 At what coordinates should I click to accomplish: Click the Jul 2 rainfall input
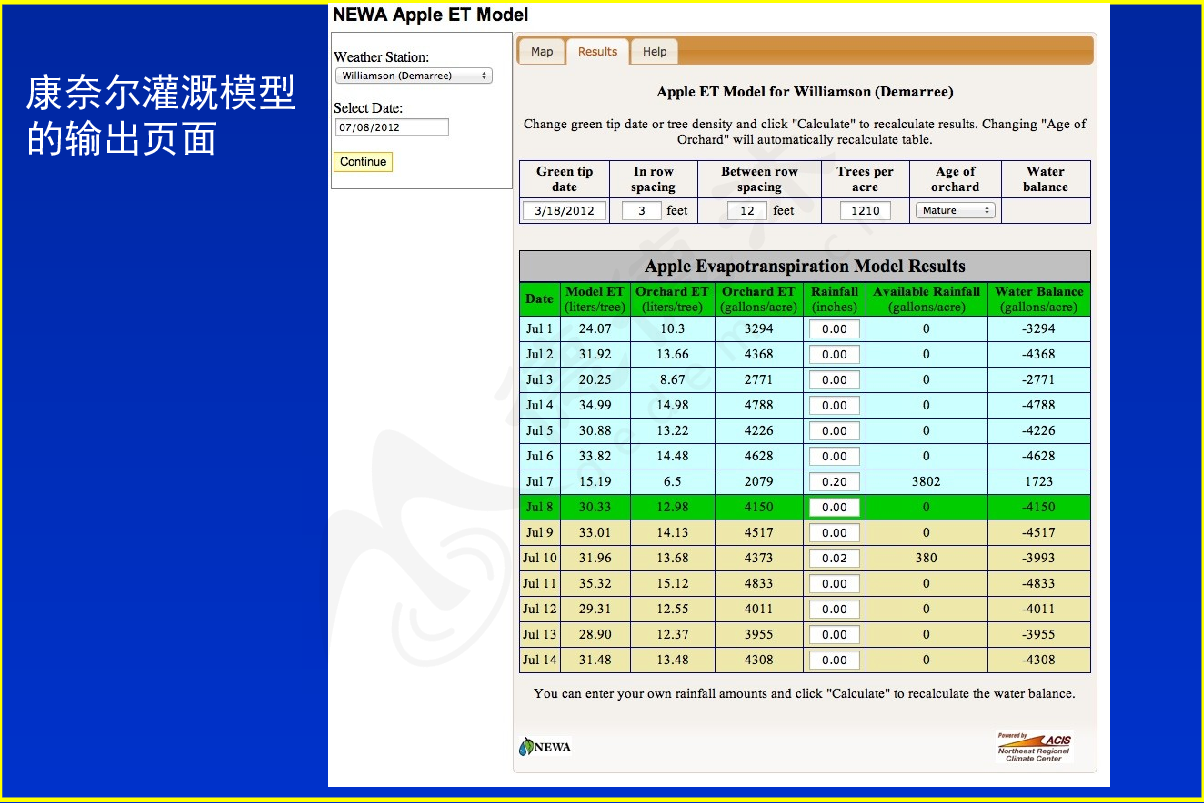click(x=834, y=354)
